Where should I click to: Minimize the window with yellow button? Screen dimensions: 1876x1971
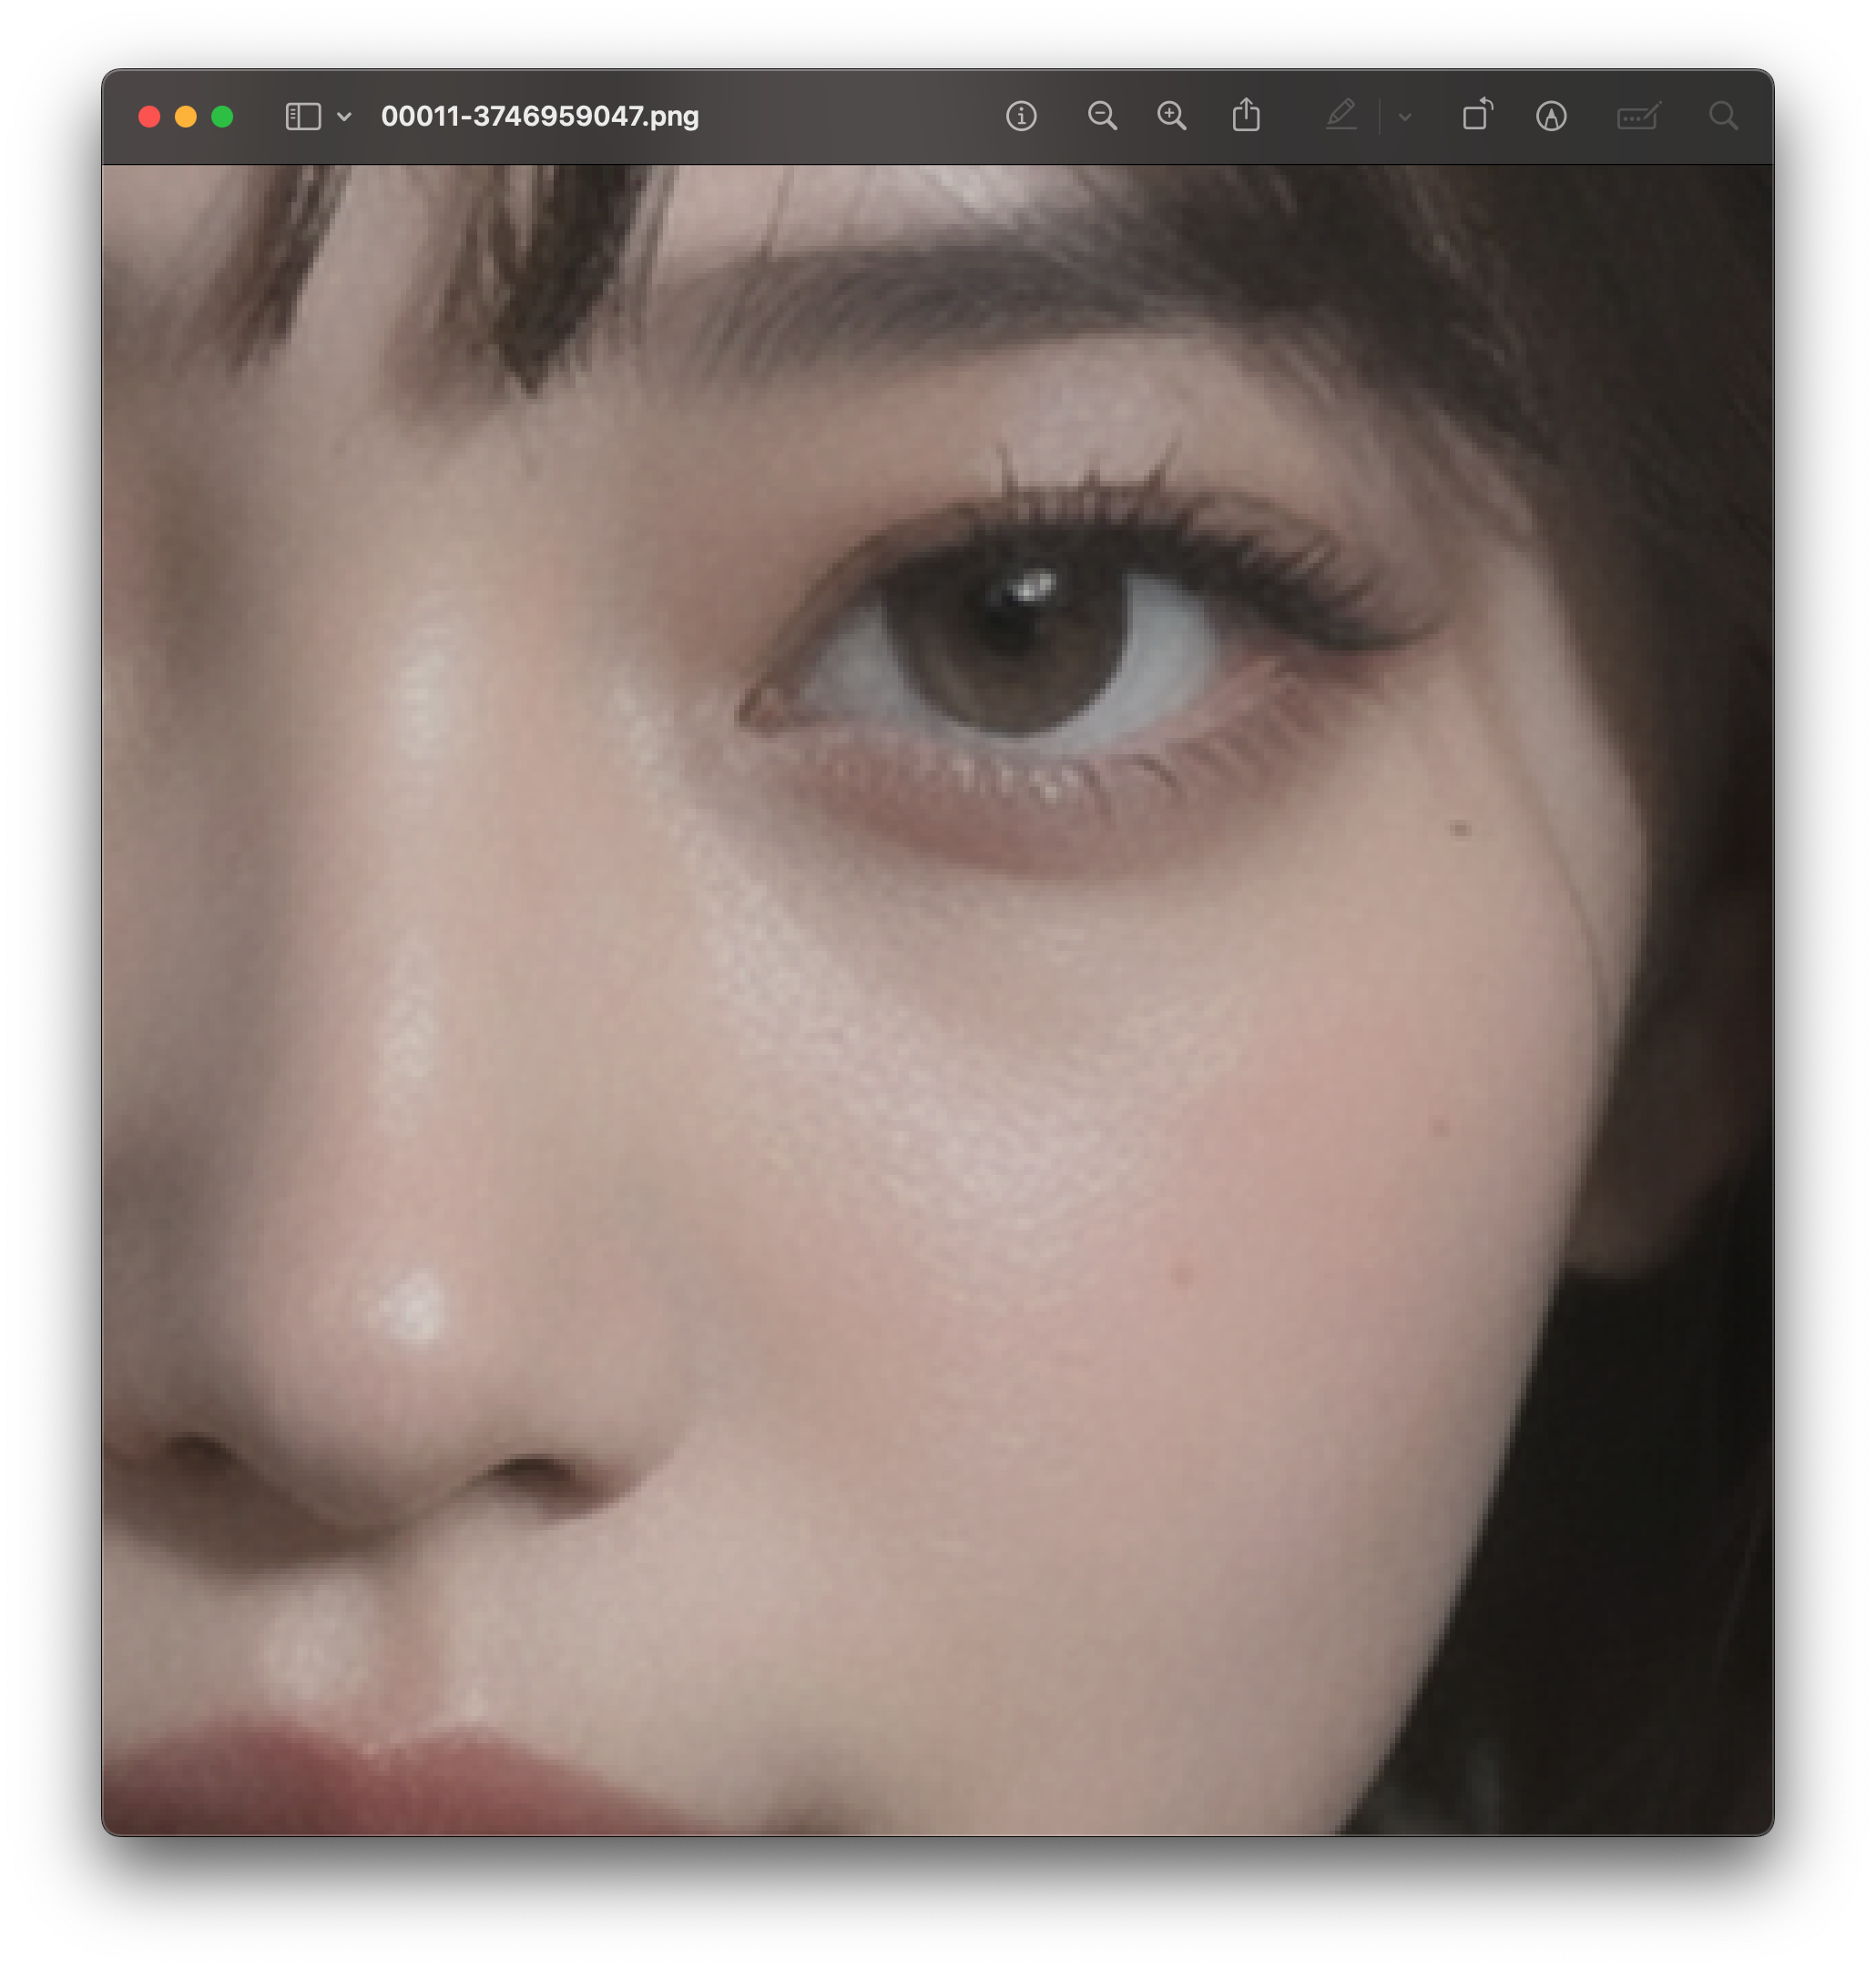(186, 117)
